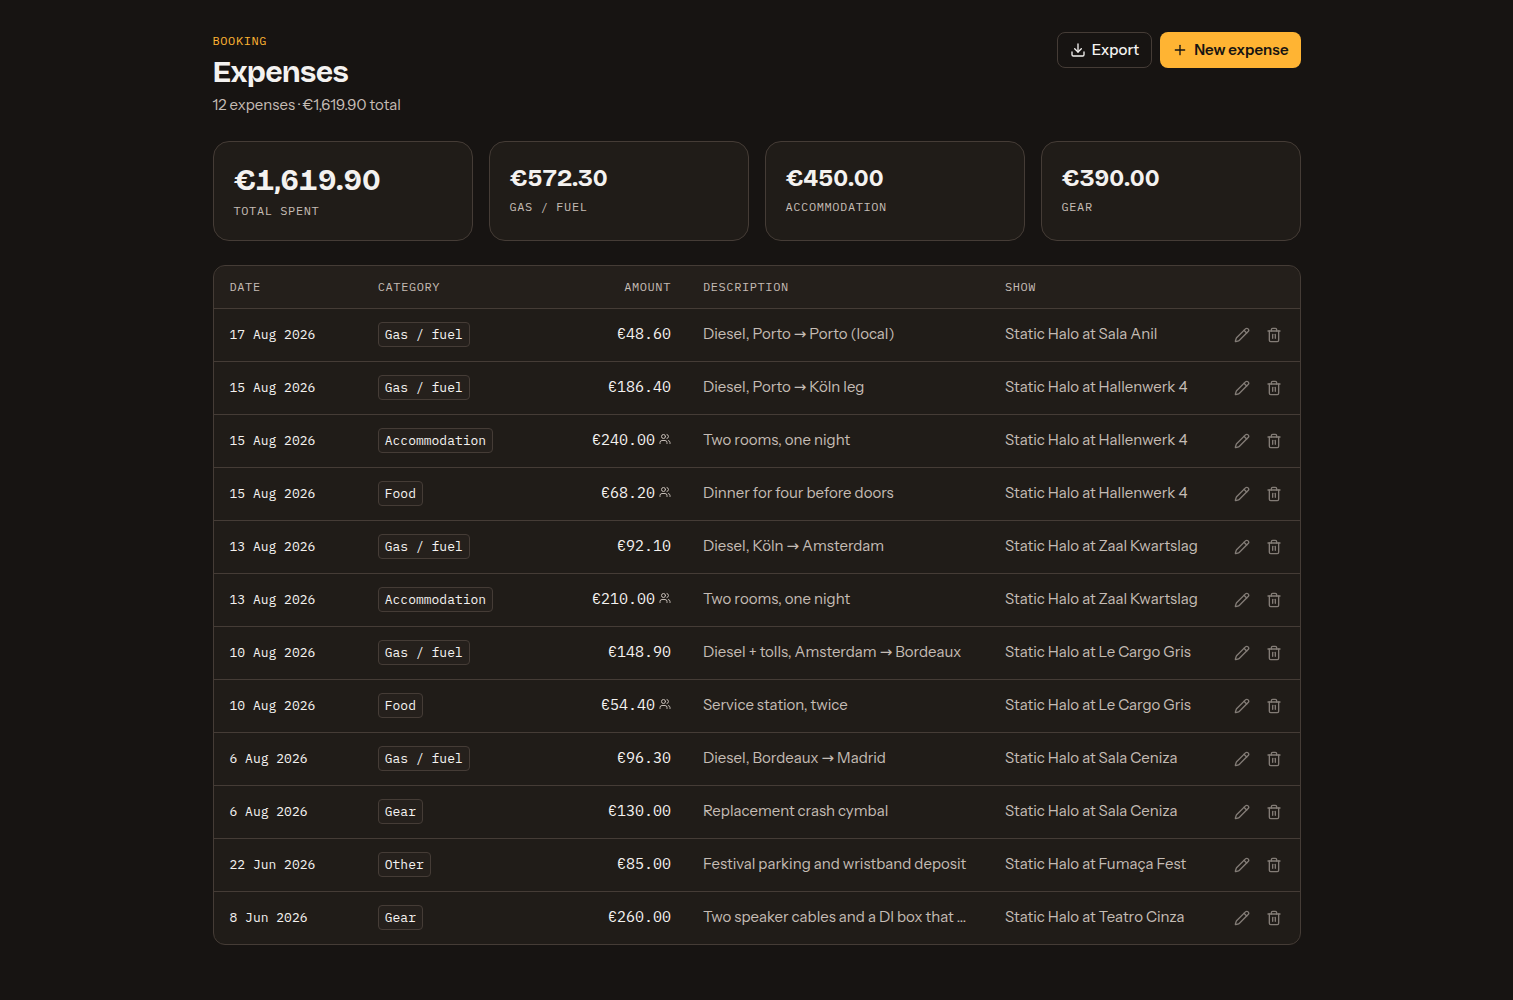
Task: Edit the Replacement crash cymbal expense
Action: click(1242, 812)
